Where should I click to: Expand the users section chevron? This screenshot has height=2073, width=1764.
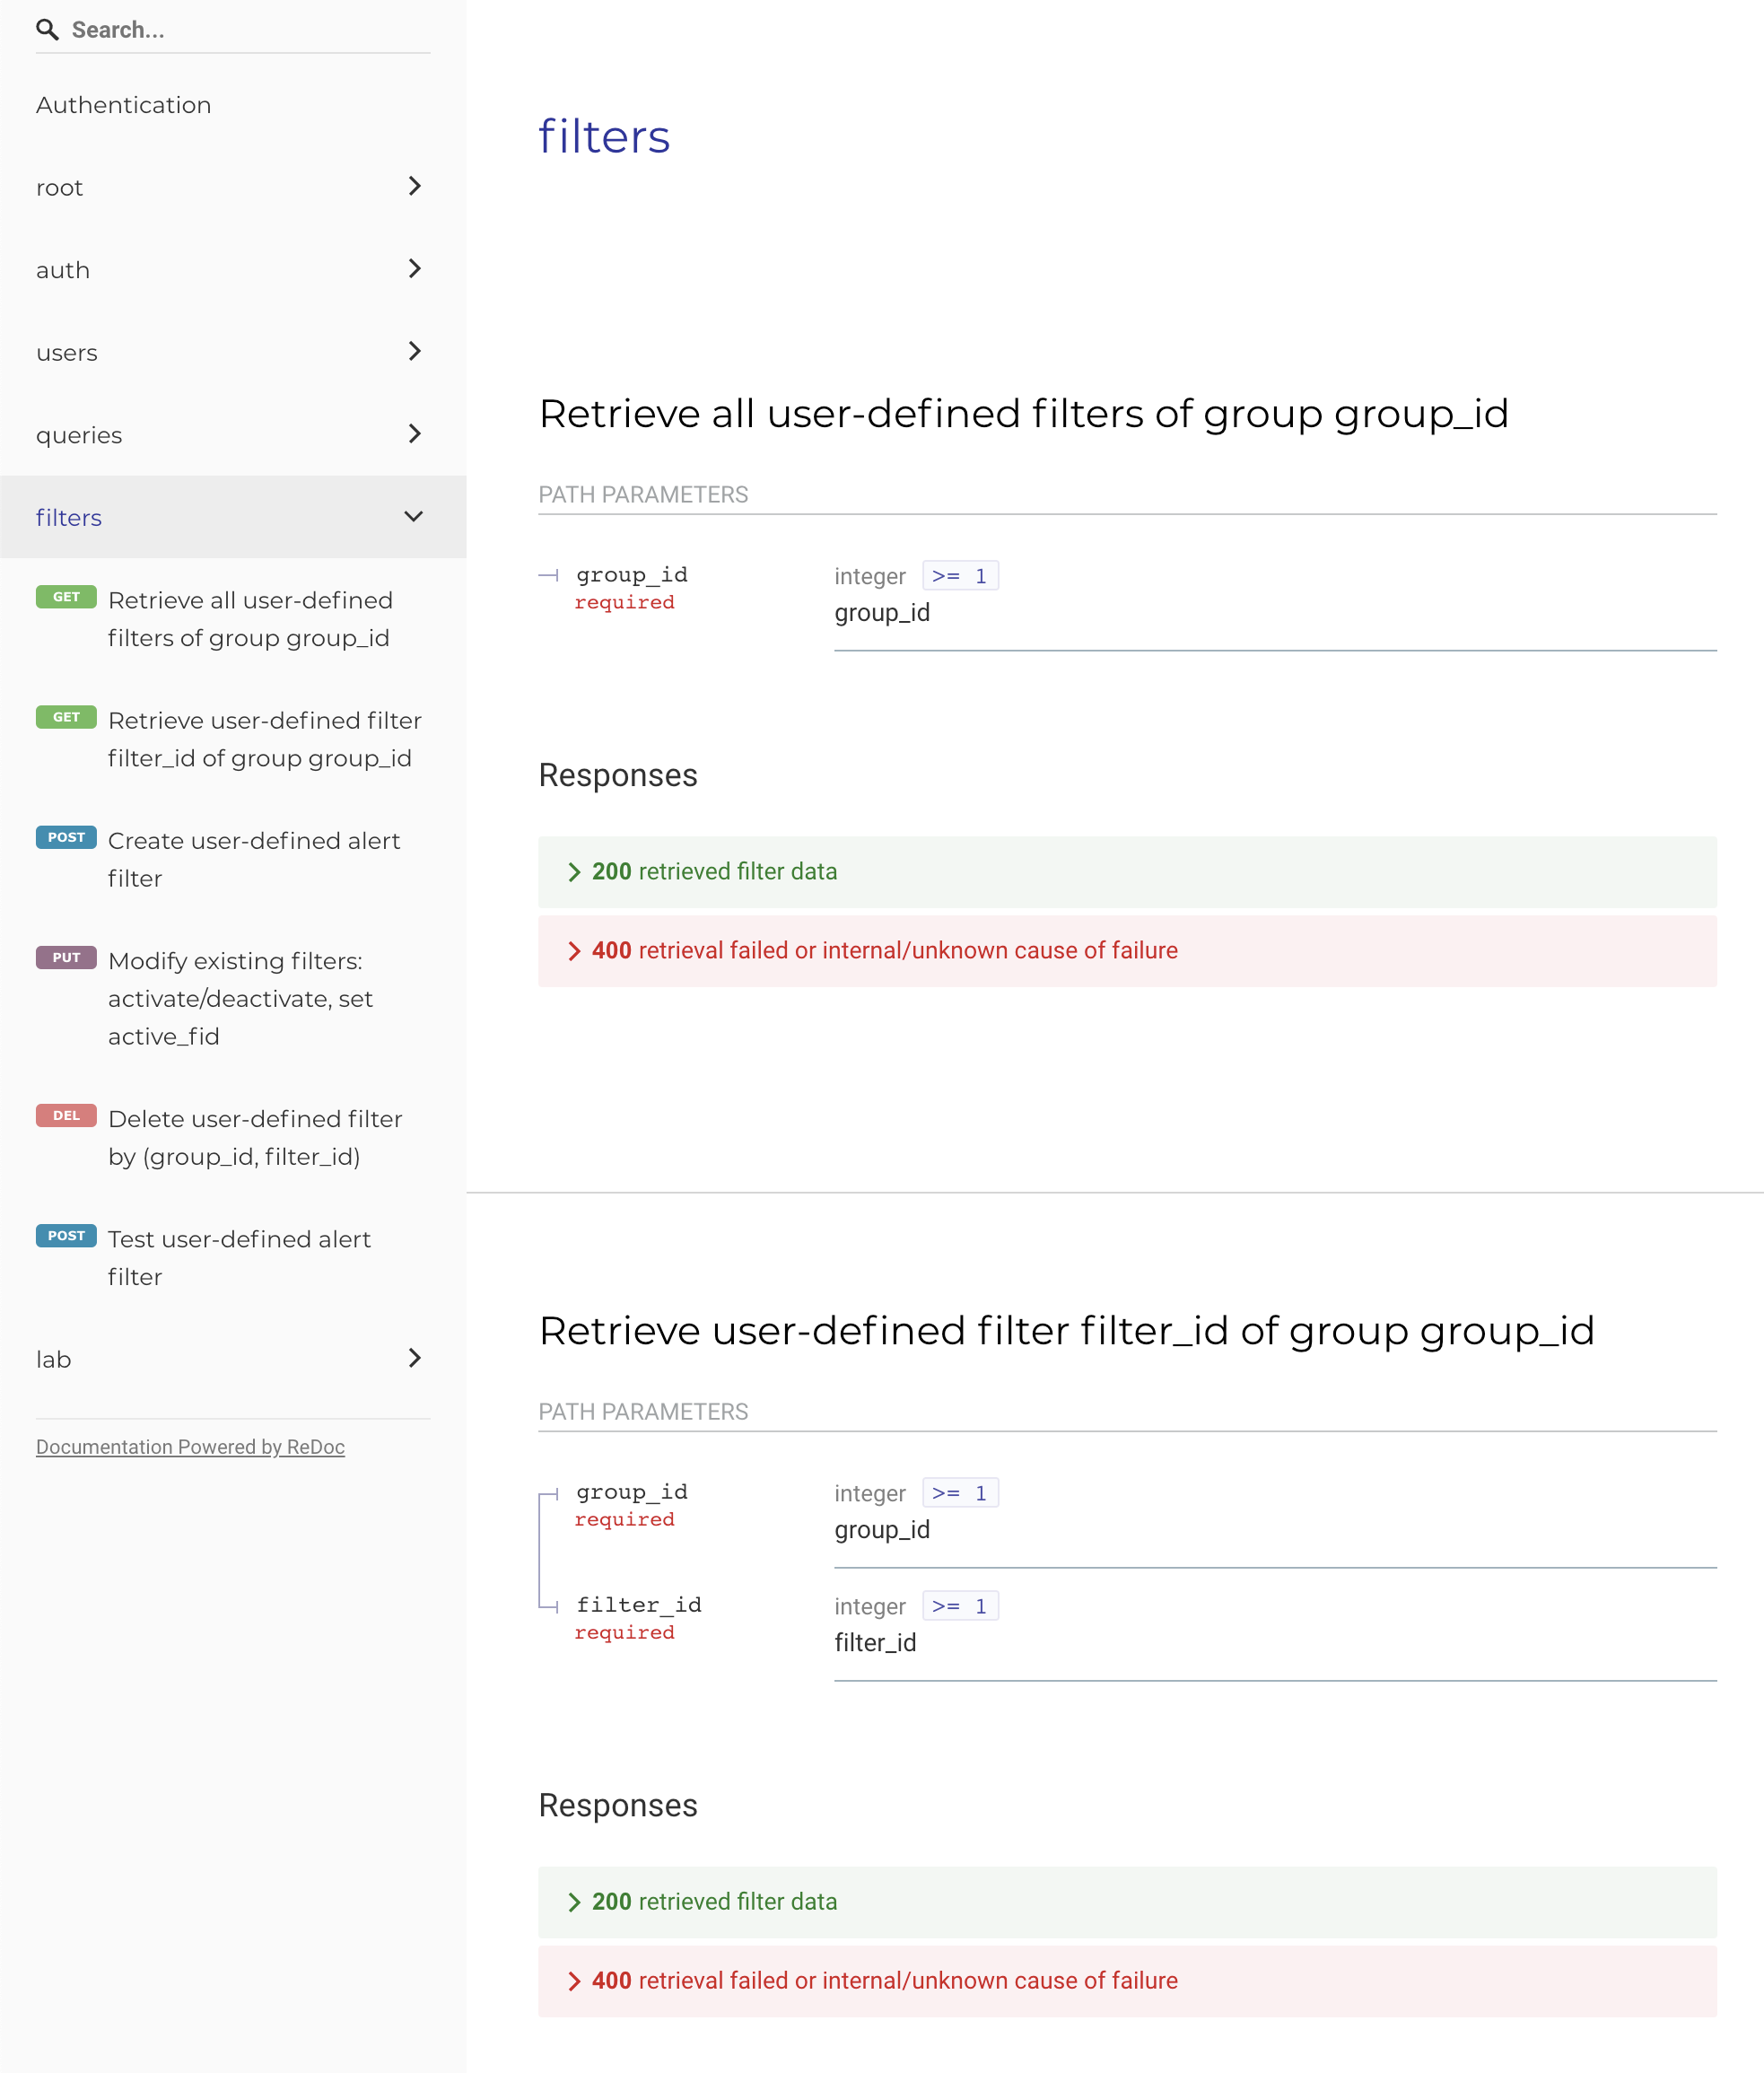(414, 352)
